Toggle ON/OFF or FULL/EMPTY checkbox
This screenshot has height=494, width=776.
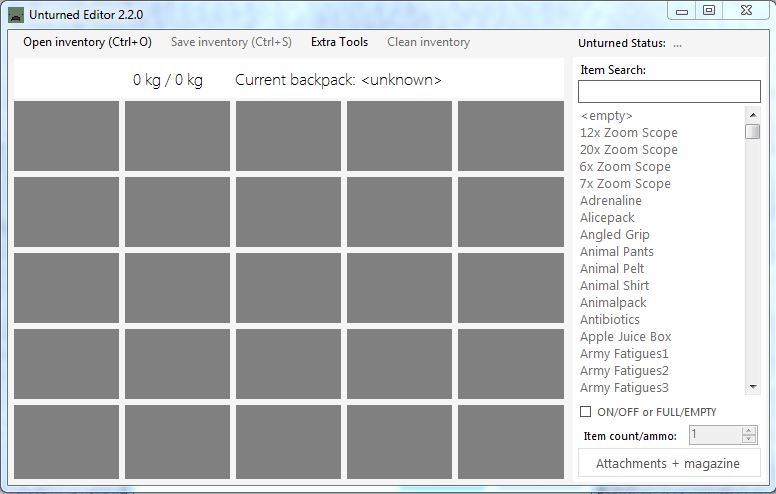(x=585, y=412)
